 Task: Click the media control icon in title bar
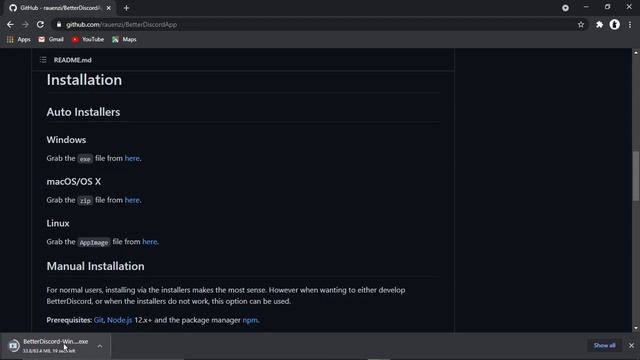pyautogui.click(x=565, y=8)
